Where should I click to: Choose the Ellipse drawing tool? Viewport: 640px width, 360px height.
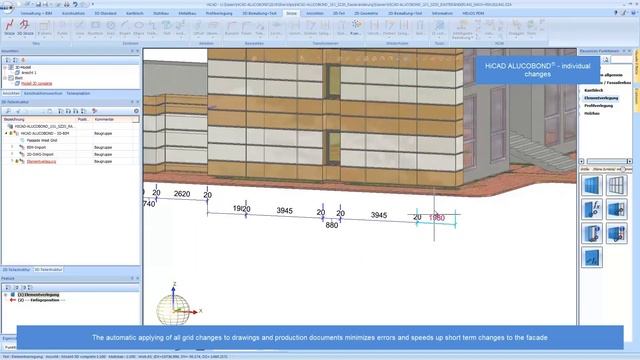(x=139, y=28)
